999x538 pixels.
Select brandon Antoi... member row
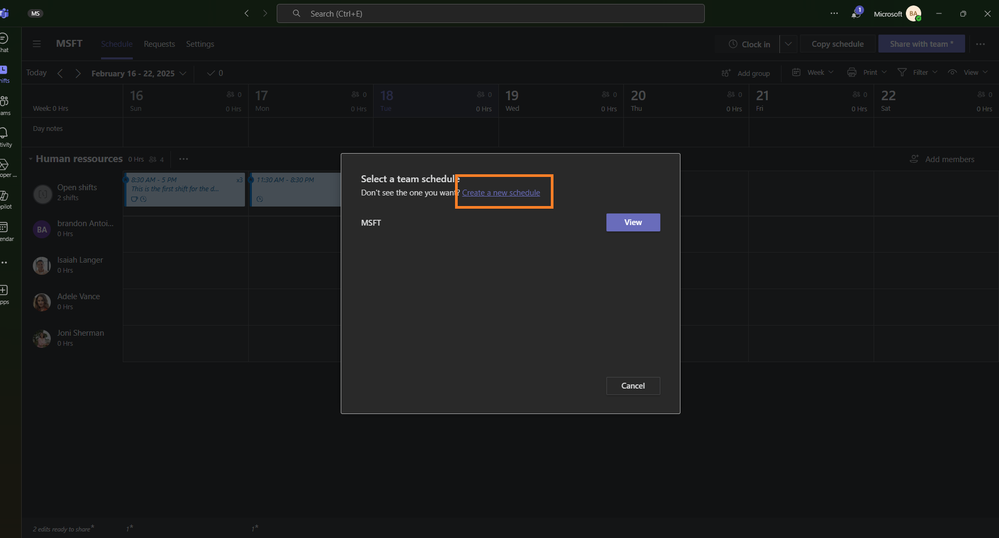point(73,228)
